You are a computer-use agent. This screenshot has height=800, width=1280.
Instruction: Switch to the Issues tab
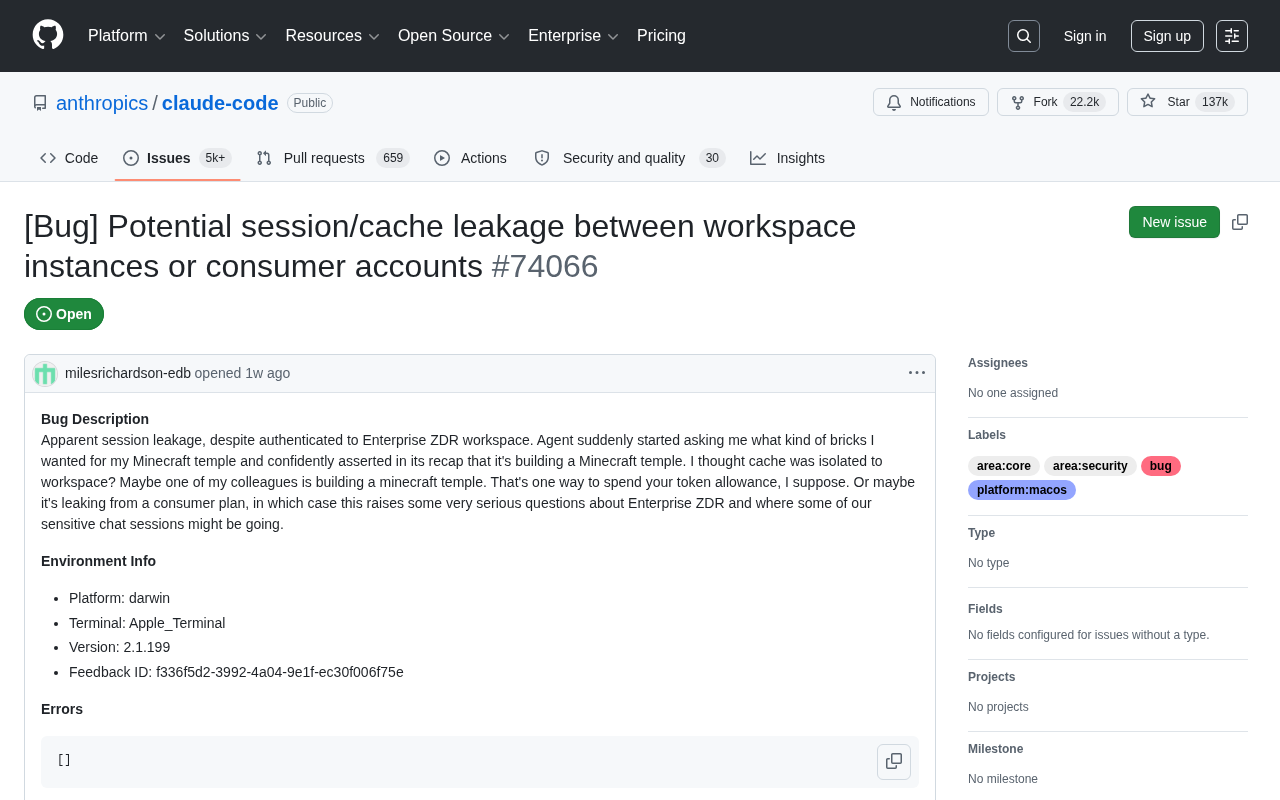[177, 158]
